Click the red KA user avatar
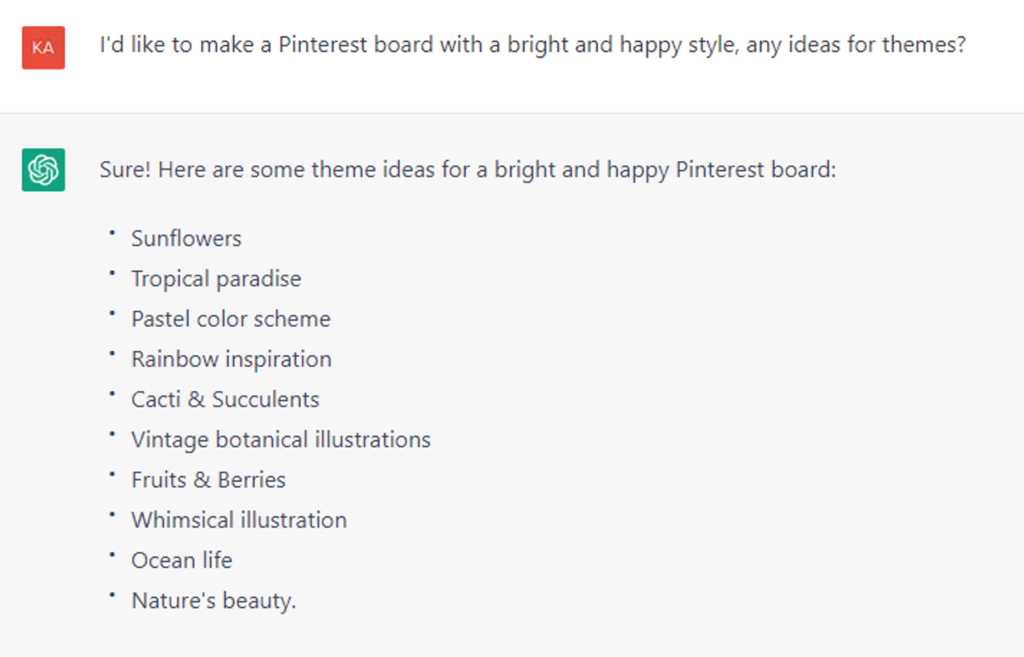 (x=43, y=47)
